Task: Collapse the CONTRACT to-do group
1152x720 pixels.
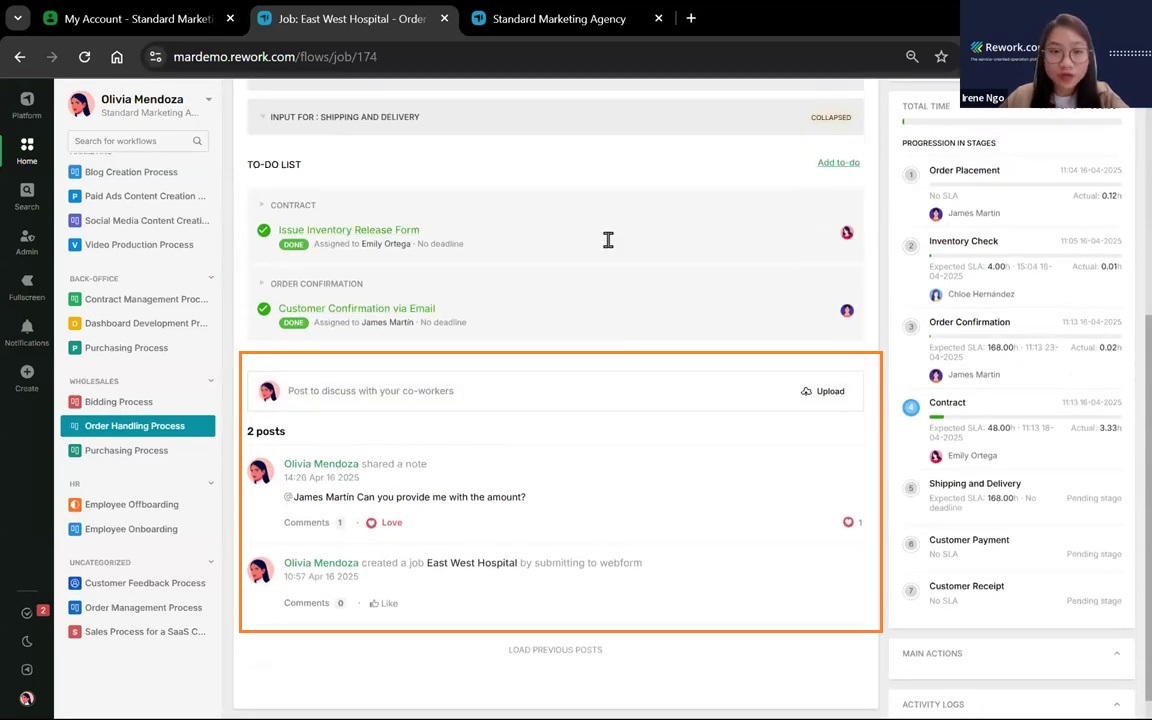Action: coord(262,204)
